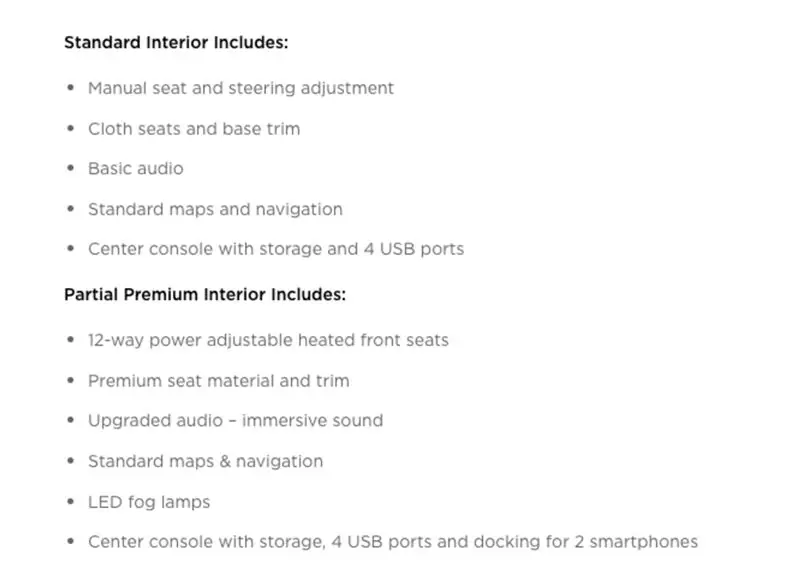The width and height of the screenshot is (800, 570).
Task: Click '12-way power adjustable heated front seats'
Action: pos(268,340)
